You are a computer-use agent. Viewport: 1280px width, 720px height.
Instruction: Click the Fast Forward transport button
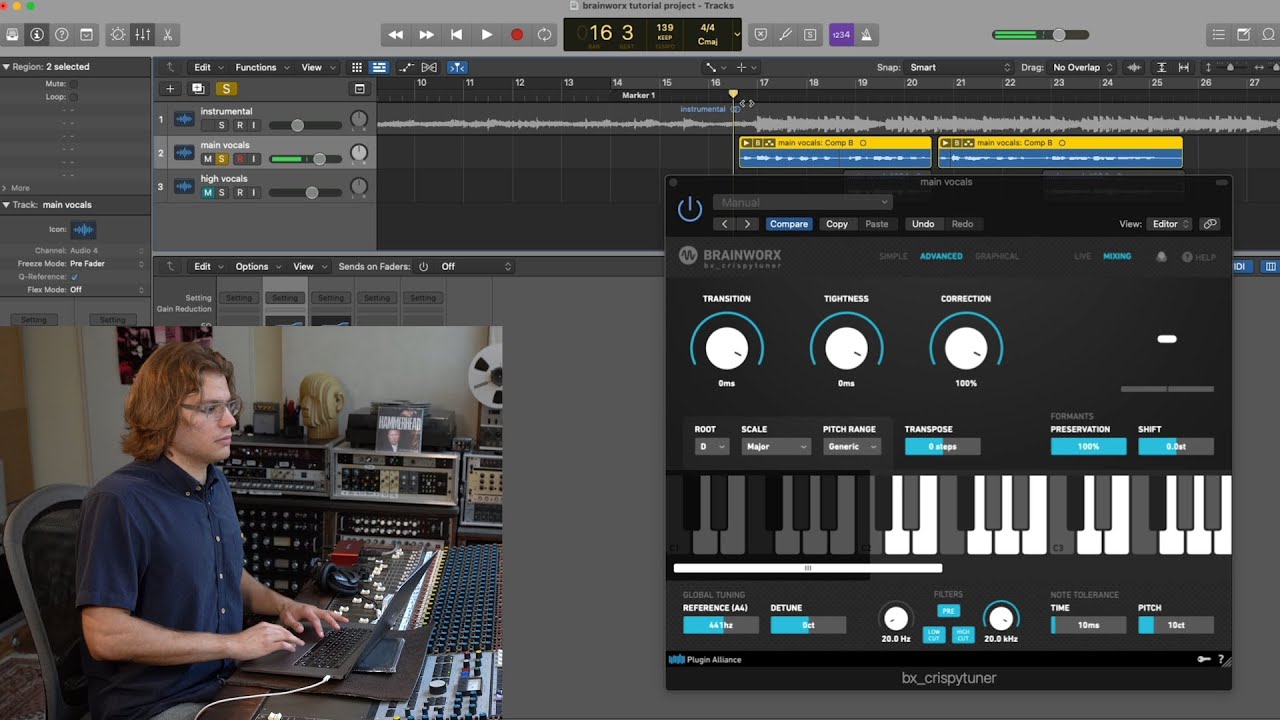[426, 34]
